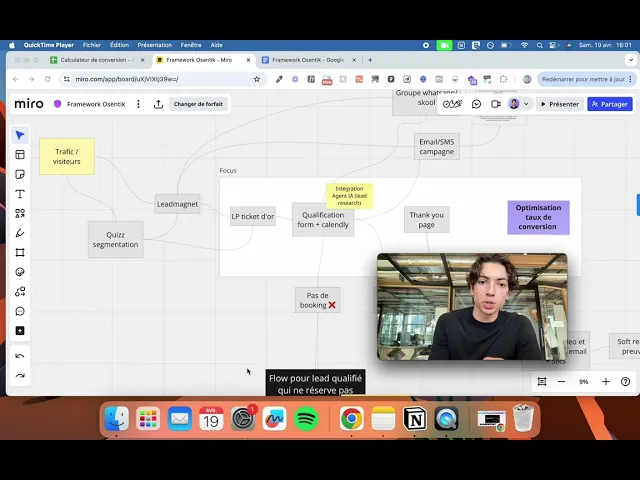Expand the Chrome tab search dropdown
This screenshot has width=640, height=480.
[x=631, y=60]
